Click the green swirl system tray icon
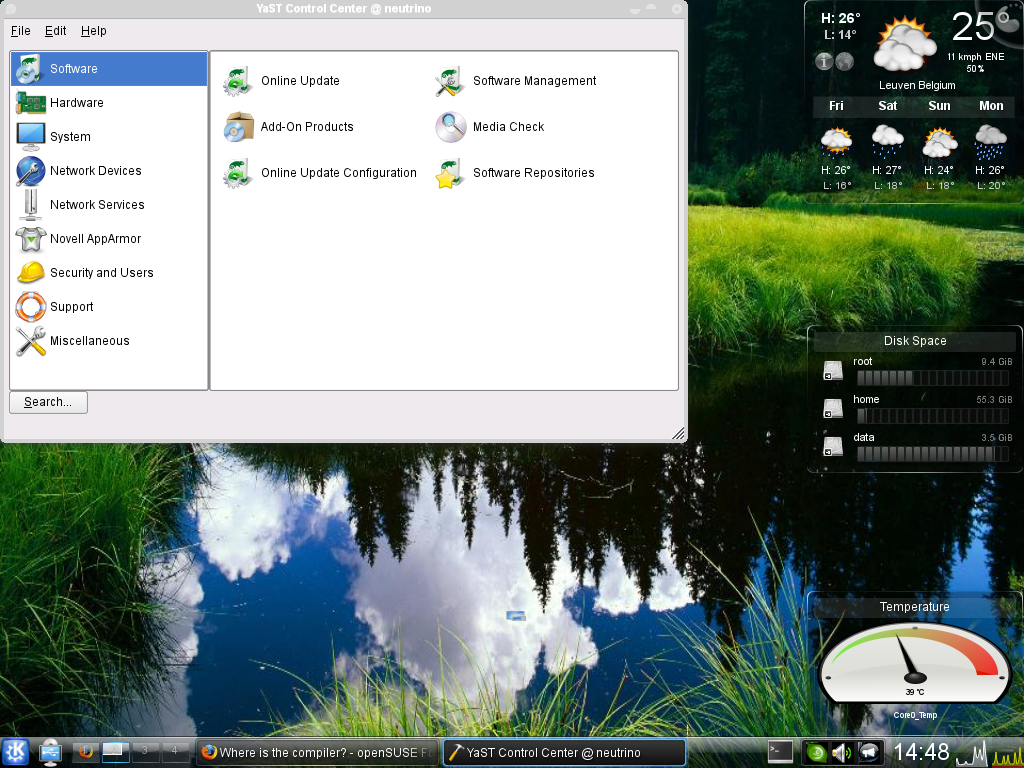Viewport: 1024px width, 768px height. coord(816,752)
